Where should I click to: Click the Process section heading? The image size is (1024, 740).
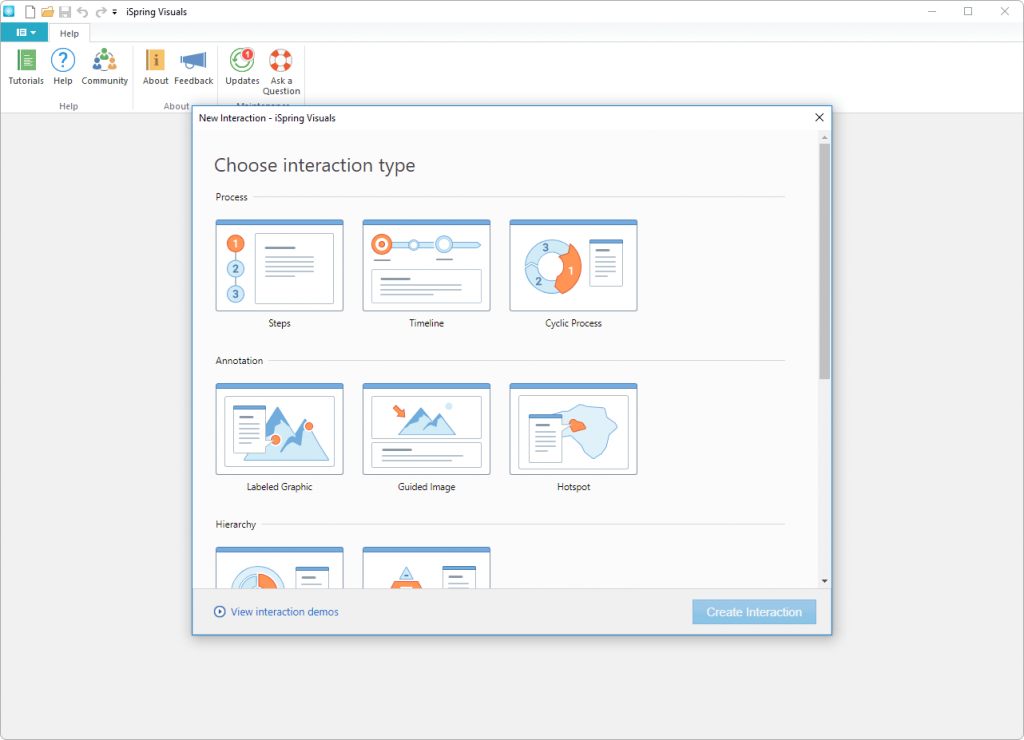(x=232, y=197)
